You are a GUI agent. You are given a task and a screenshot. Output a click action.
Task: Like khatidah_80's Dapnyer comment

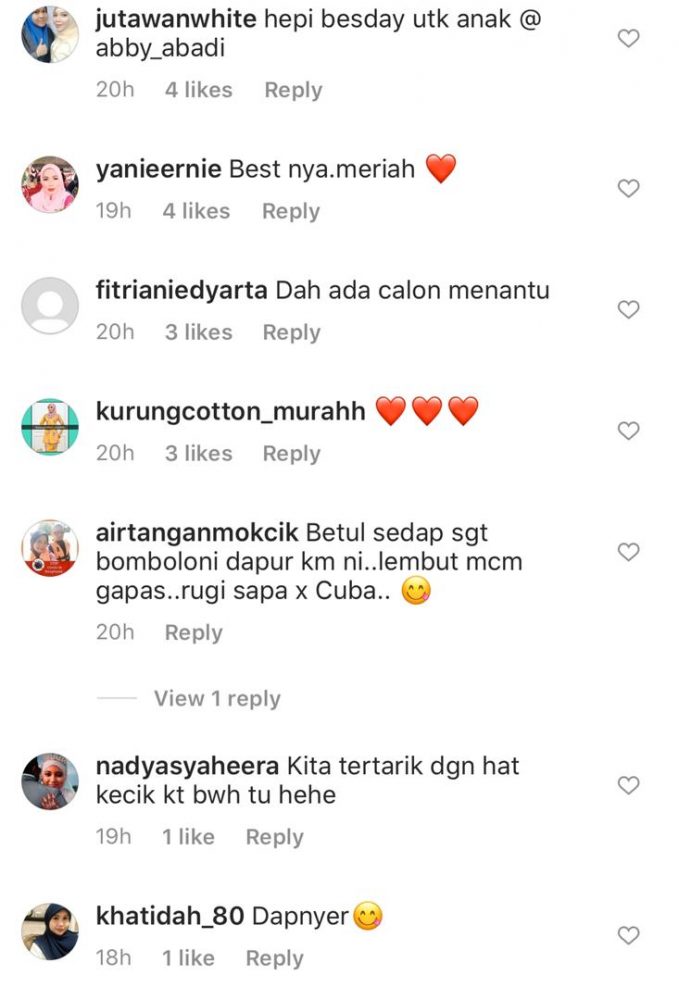coord(629,936)
